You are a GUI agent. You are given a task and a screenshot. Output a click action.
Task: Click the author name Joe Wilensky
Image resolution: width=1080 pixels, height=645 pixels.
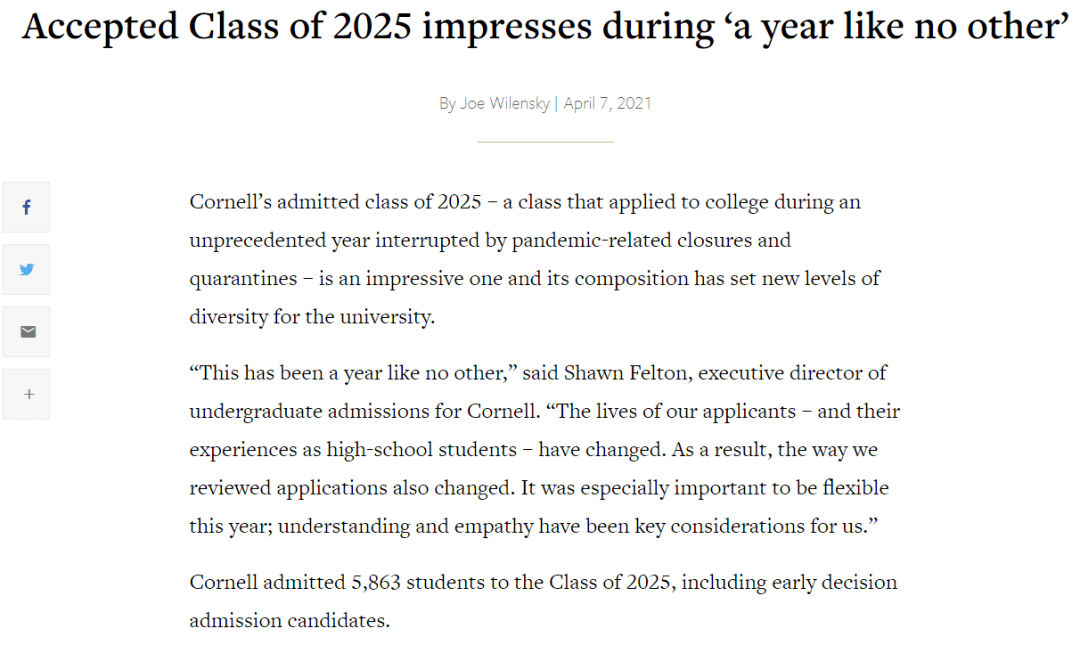505,103
